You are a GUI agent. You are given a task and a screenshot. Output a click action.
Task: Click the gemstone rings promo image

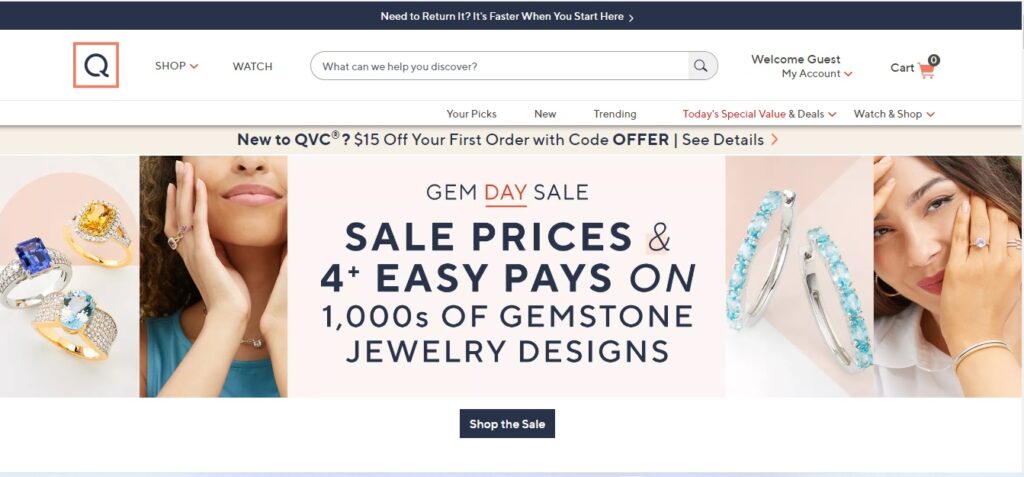pos(70,277)
